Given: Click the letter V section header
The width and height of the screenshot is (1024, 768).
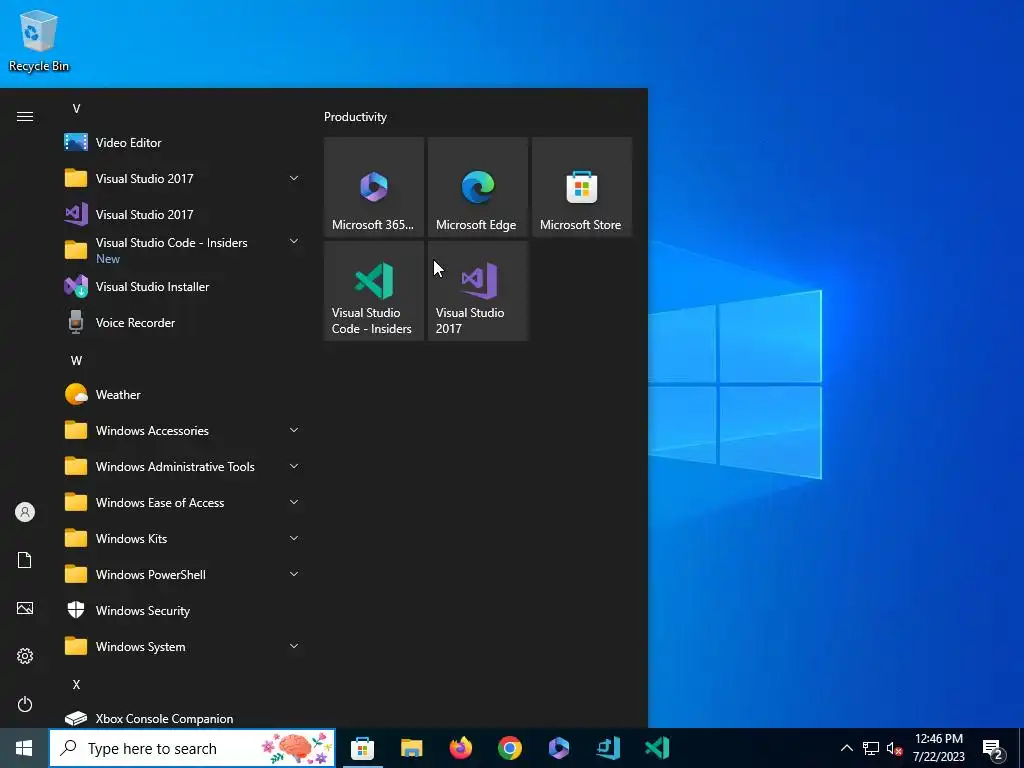Looking at the screenshot, I should (76, 109).
